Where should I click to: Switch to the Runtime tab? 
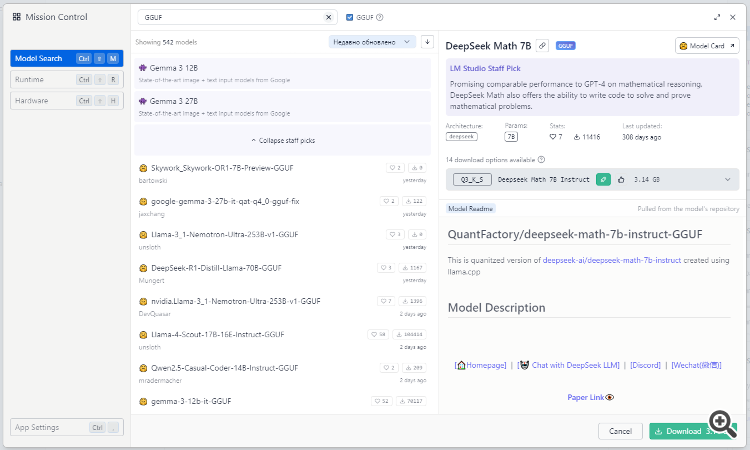pos(66,79)
